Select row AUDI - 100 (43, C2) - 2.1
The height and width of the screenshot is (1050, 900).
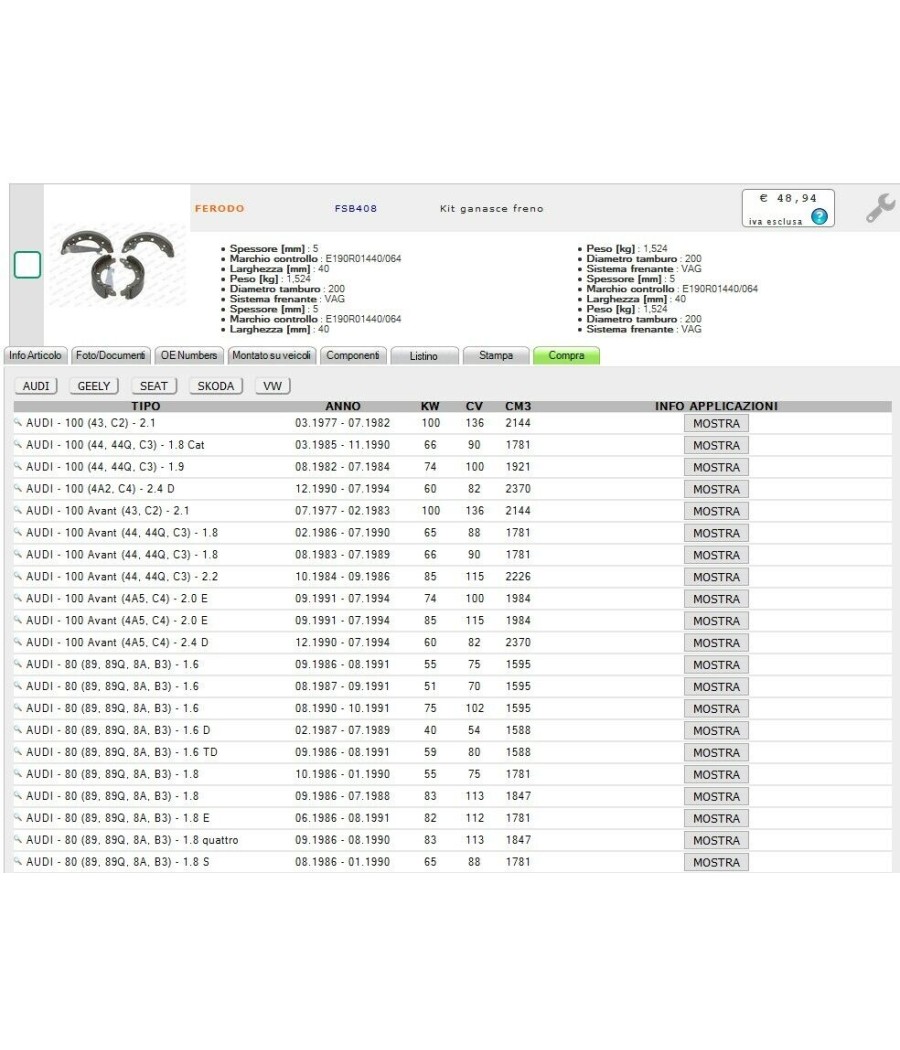coord(453,423)
